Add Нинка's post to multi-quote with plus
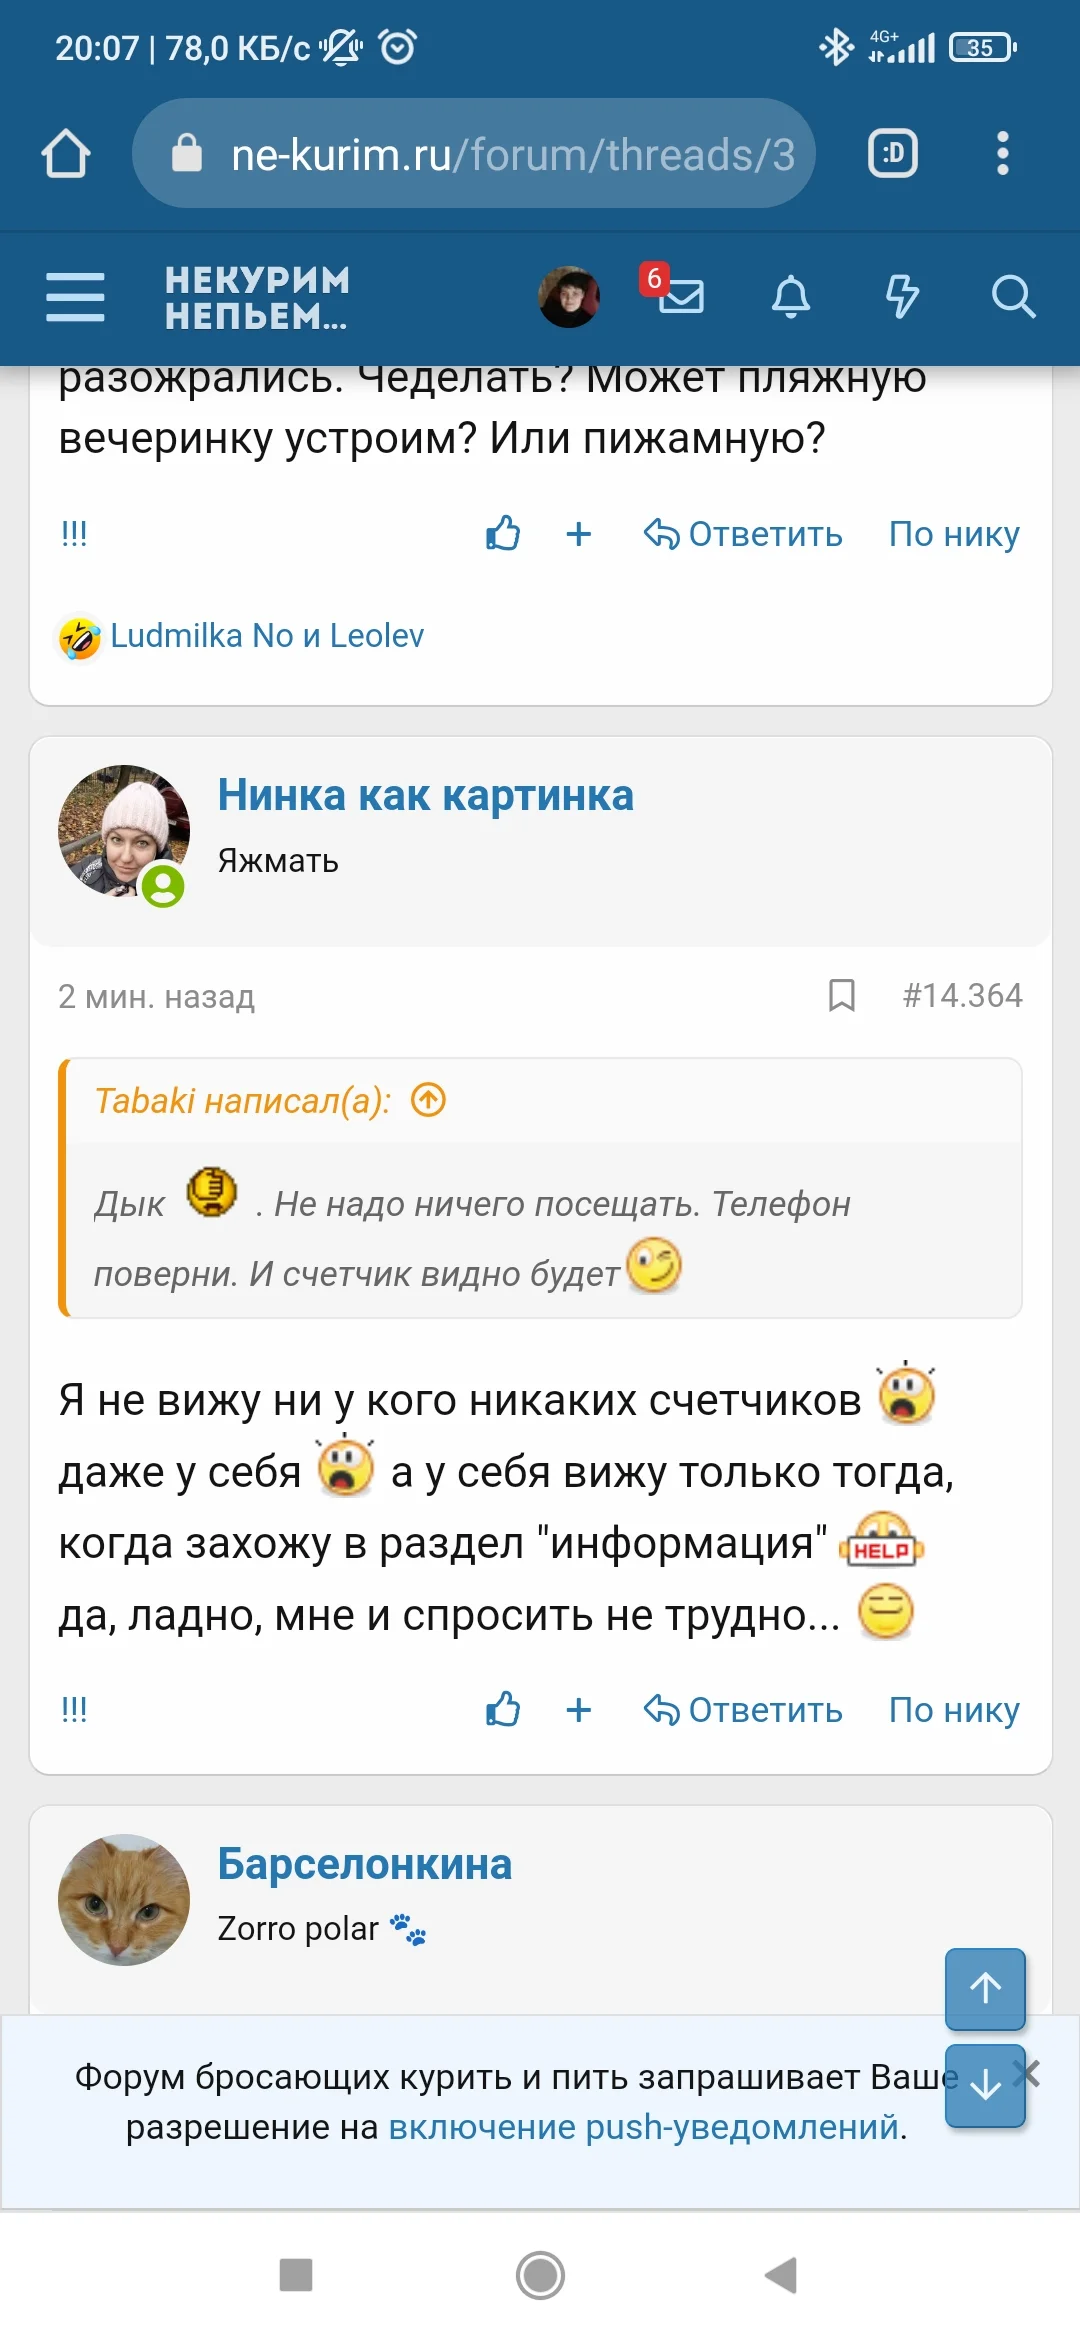 point(578,1710)
